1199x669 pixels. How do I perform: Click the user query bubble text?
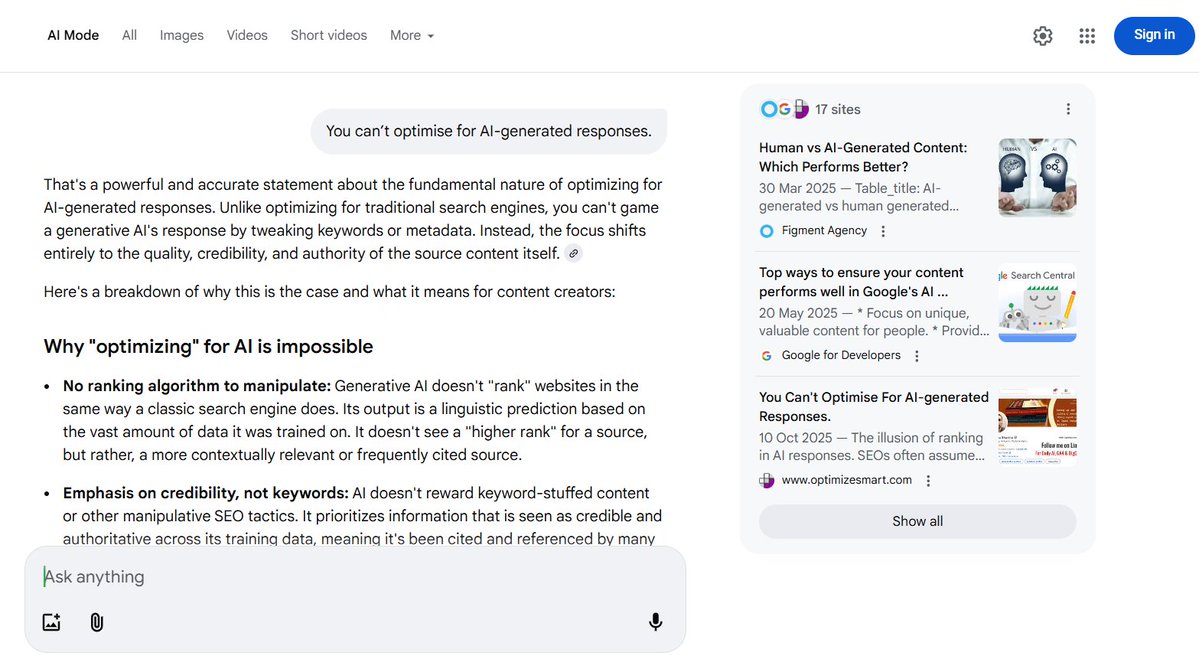[489, 132]
